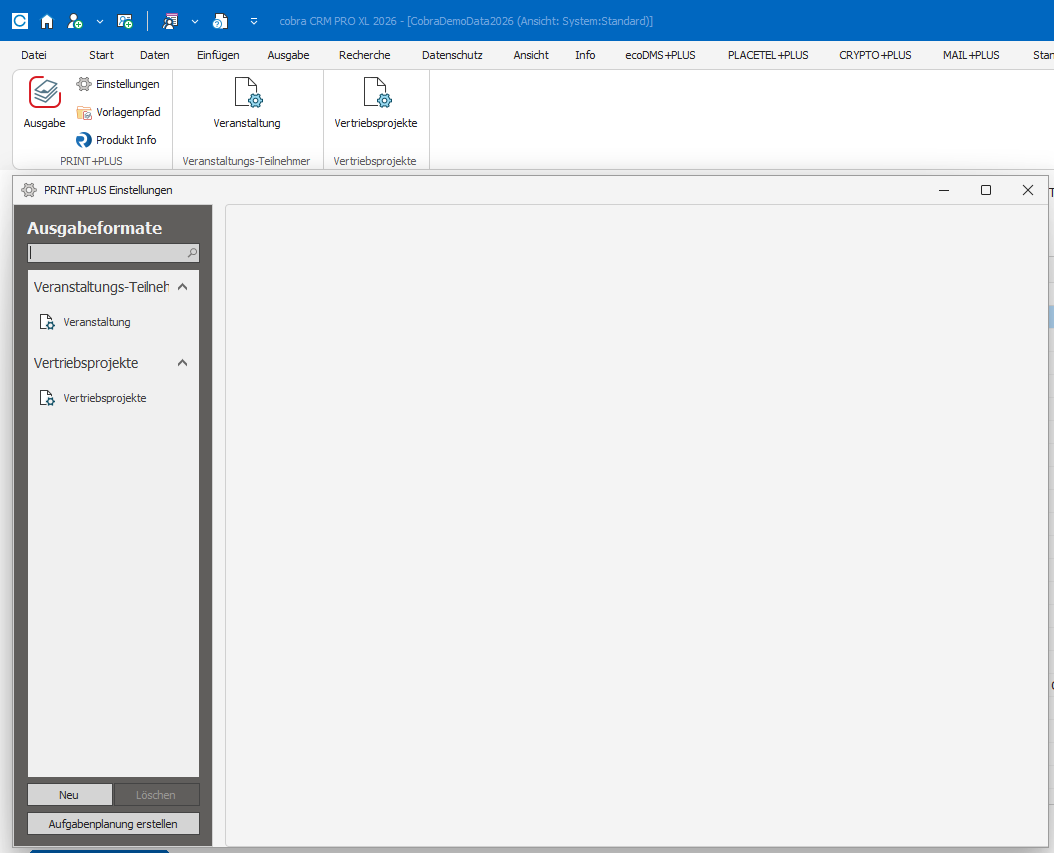Switch to the Einfügen ribbon tab
1054x853 pixels.
(x=218, y=55)
